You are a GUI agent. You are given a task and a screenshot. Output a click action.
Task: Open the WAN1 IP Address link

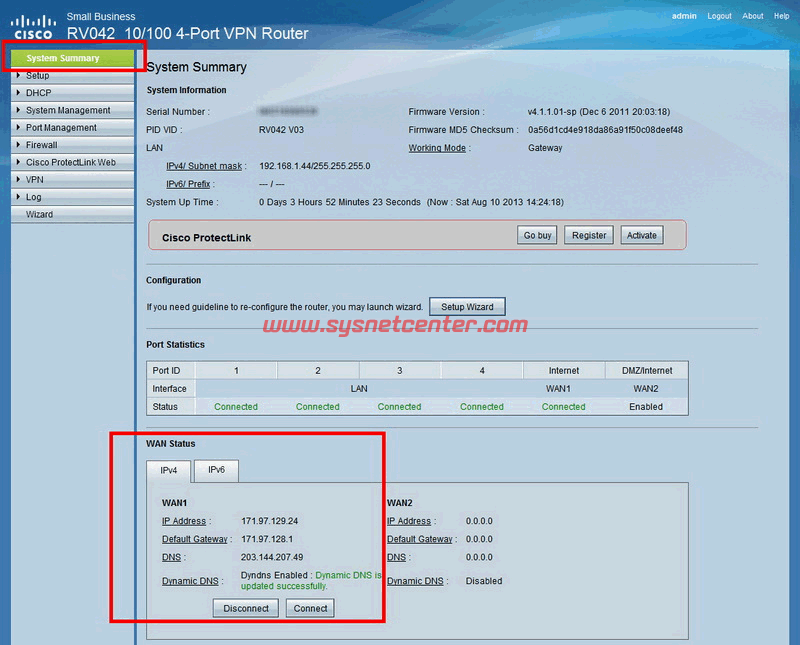(184, 521)
